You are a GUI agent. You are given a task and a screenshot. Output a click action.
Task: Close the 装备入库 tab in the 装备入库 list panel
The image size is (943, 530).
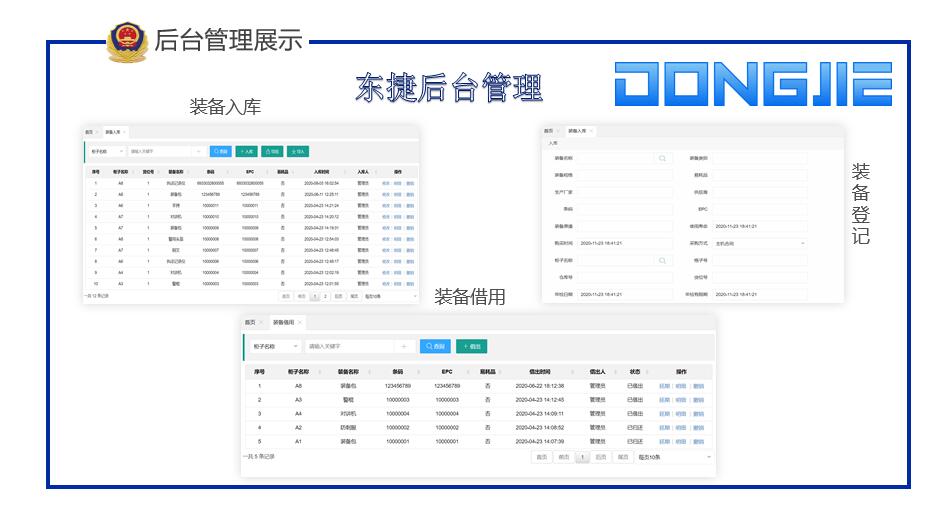tap(124, 132)
